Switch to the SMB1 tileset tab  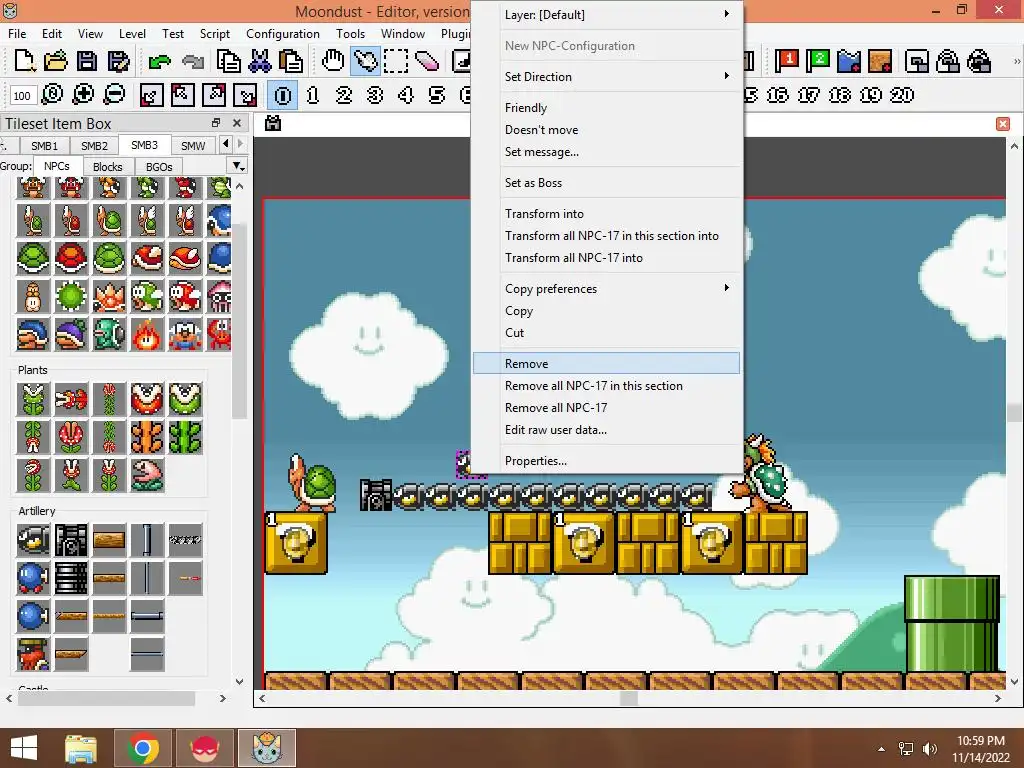tap(44, 145)
